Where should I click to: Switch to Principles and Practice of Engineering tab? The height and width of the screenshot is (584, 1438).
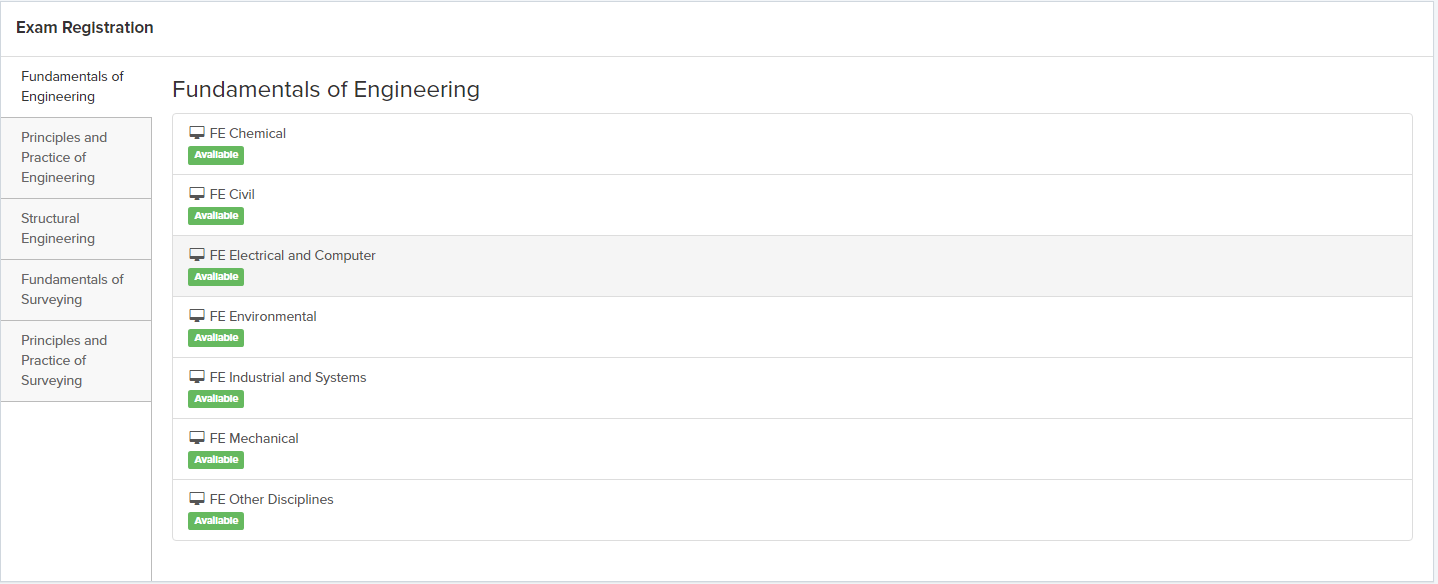point(64,157)
